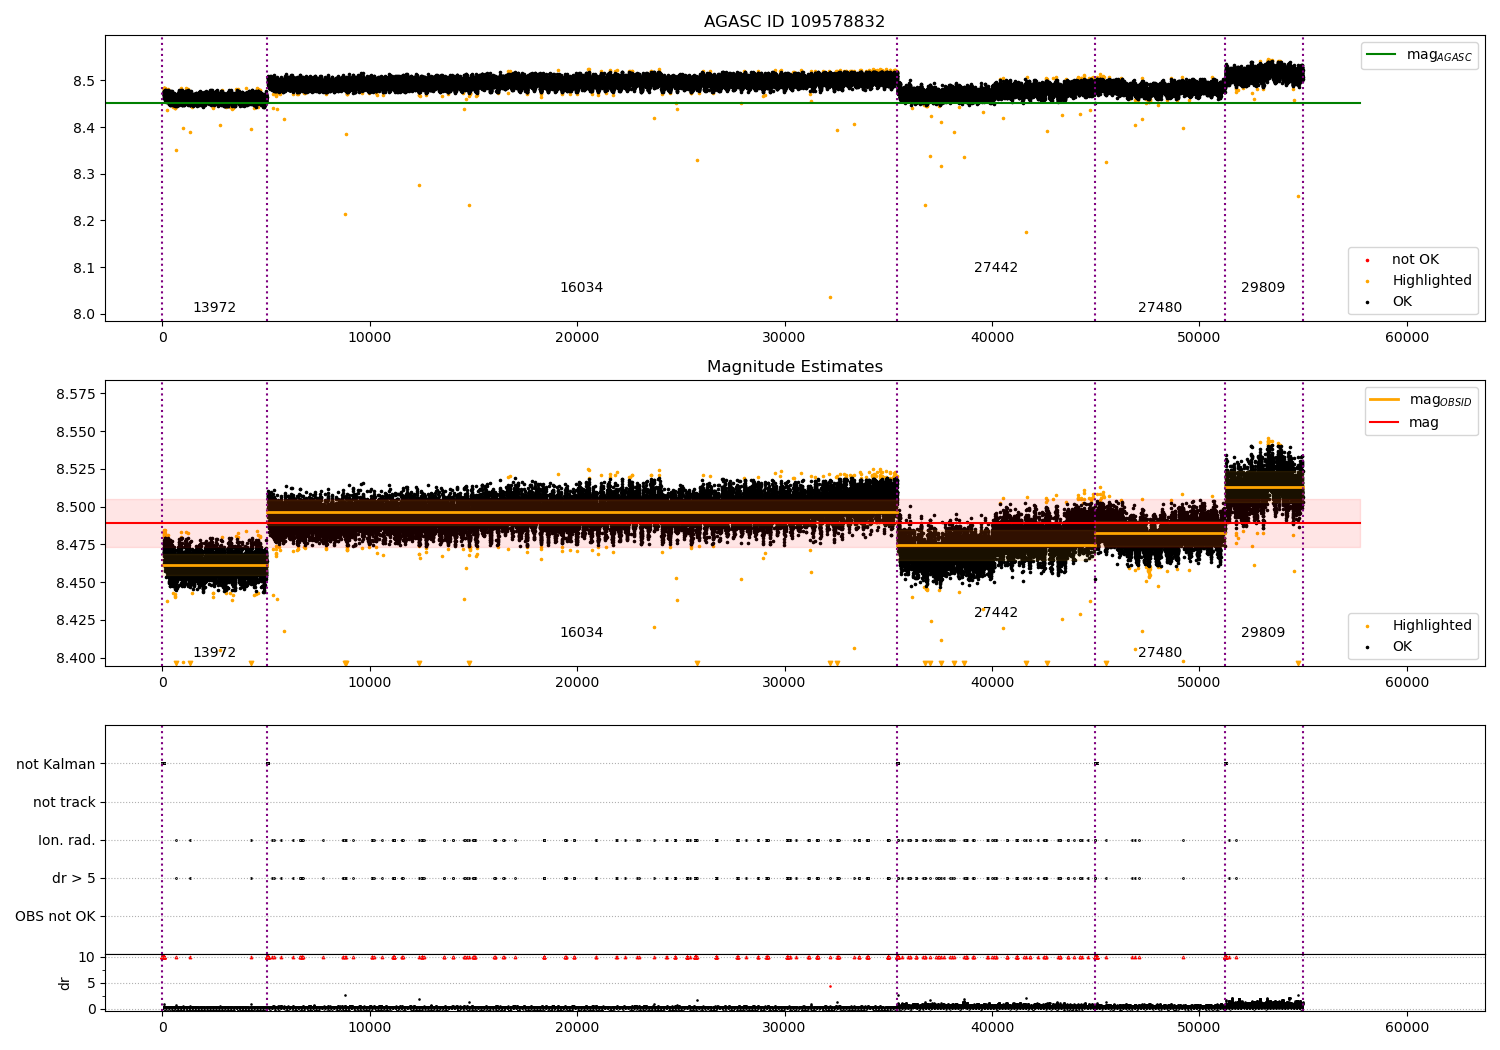Click the 'not track' axis label
The height and width of the screenshot is (1050, 1500).
(64, 803)
